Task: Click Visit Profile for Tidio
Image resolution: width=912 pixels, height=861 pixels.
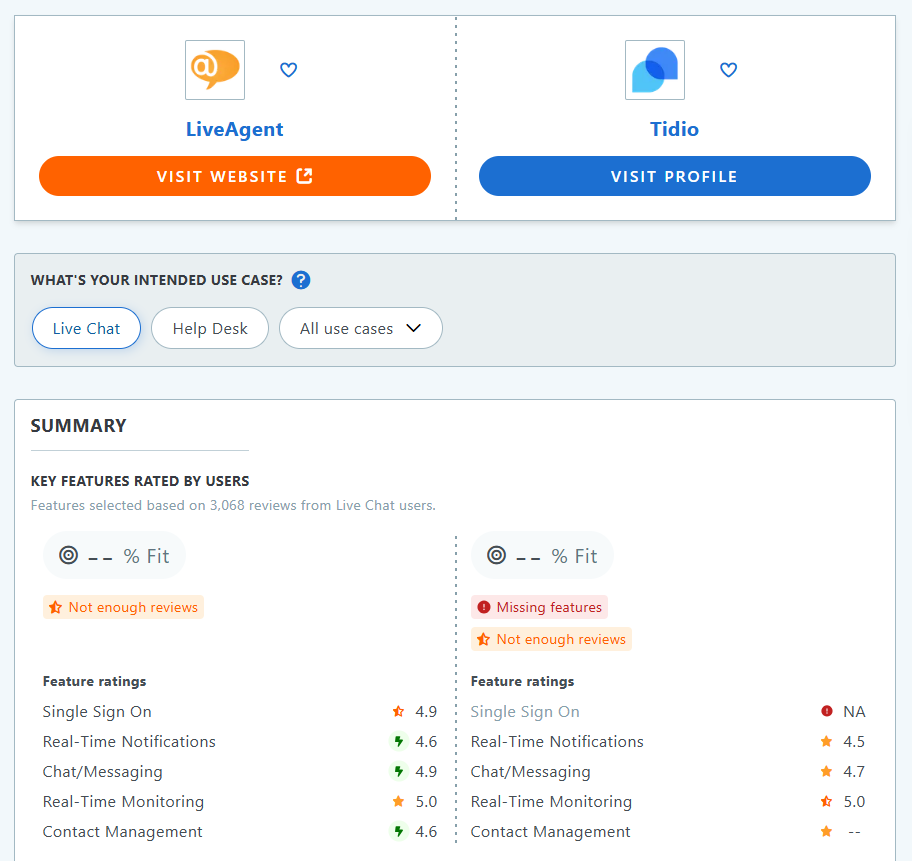Action: (674, 176)
